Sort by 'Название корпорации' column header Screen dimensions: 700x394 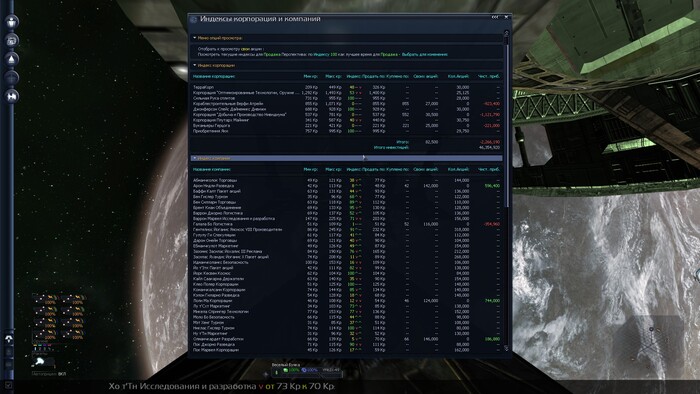click(214, 76)
